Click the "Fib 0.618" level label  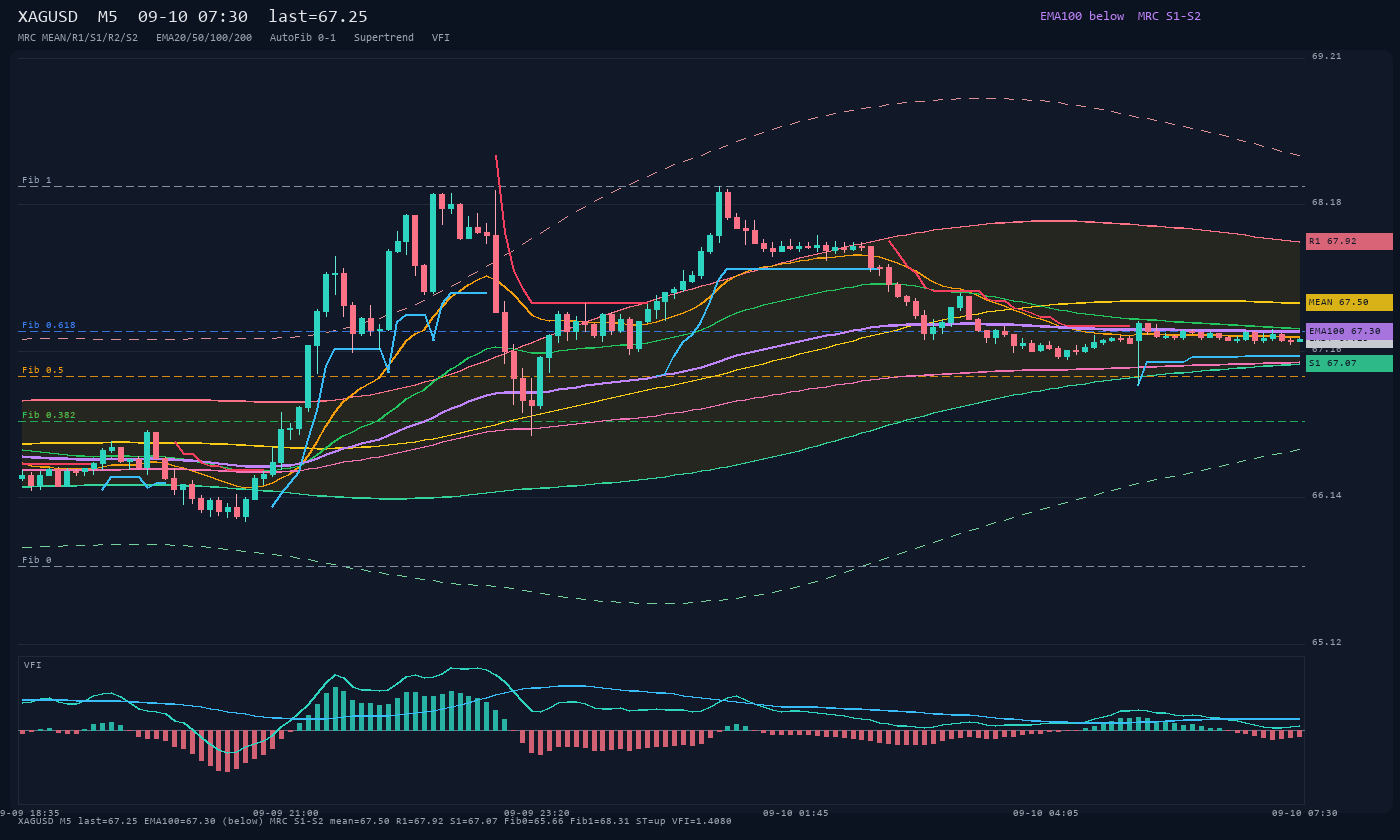click(49, 325)
